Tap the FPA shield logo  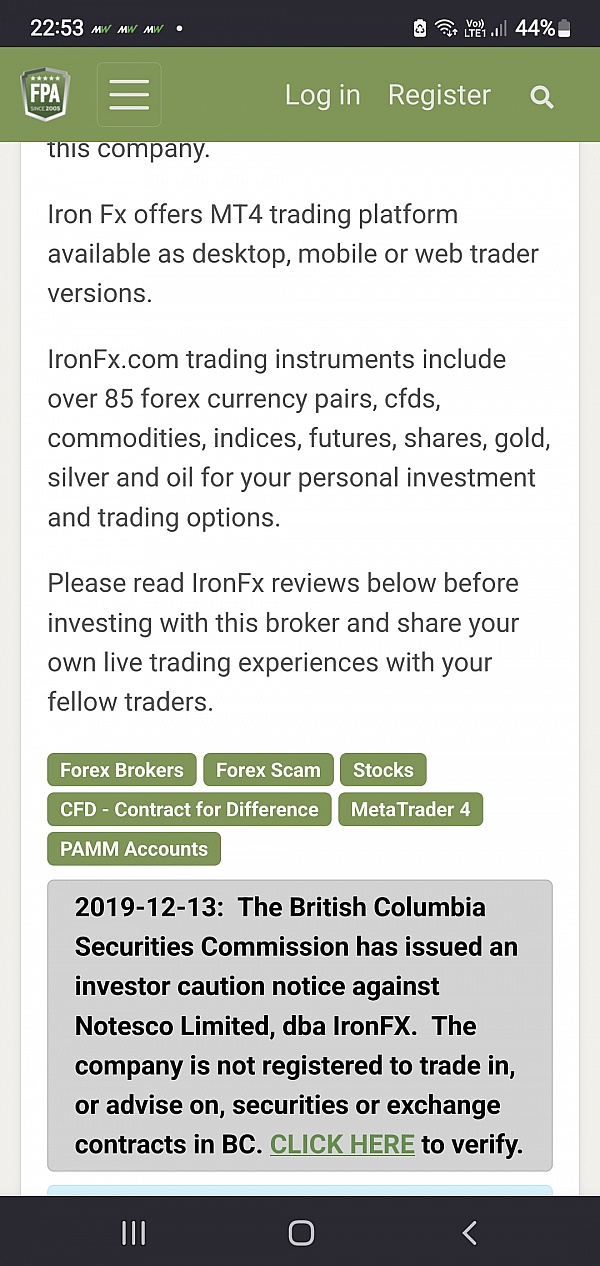tap(46, 94)
